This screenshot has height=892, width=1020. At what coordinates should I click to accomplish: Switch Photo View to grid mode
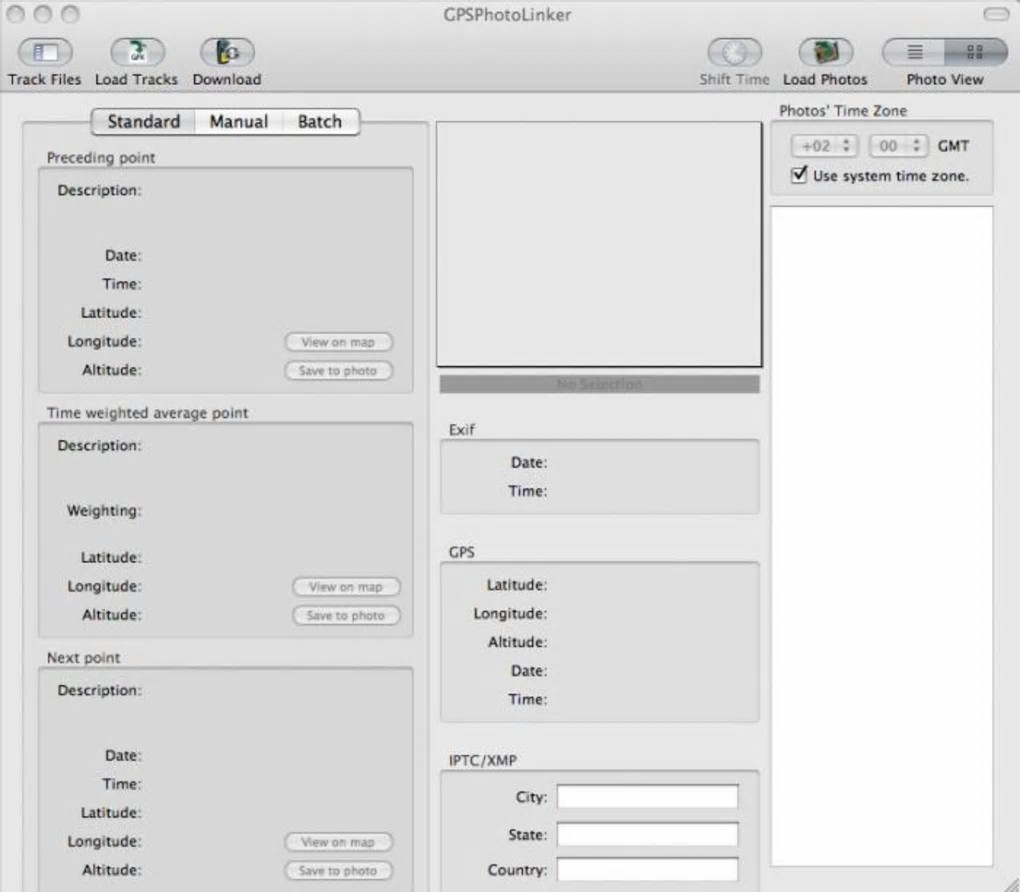click(975, 52)
